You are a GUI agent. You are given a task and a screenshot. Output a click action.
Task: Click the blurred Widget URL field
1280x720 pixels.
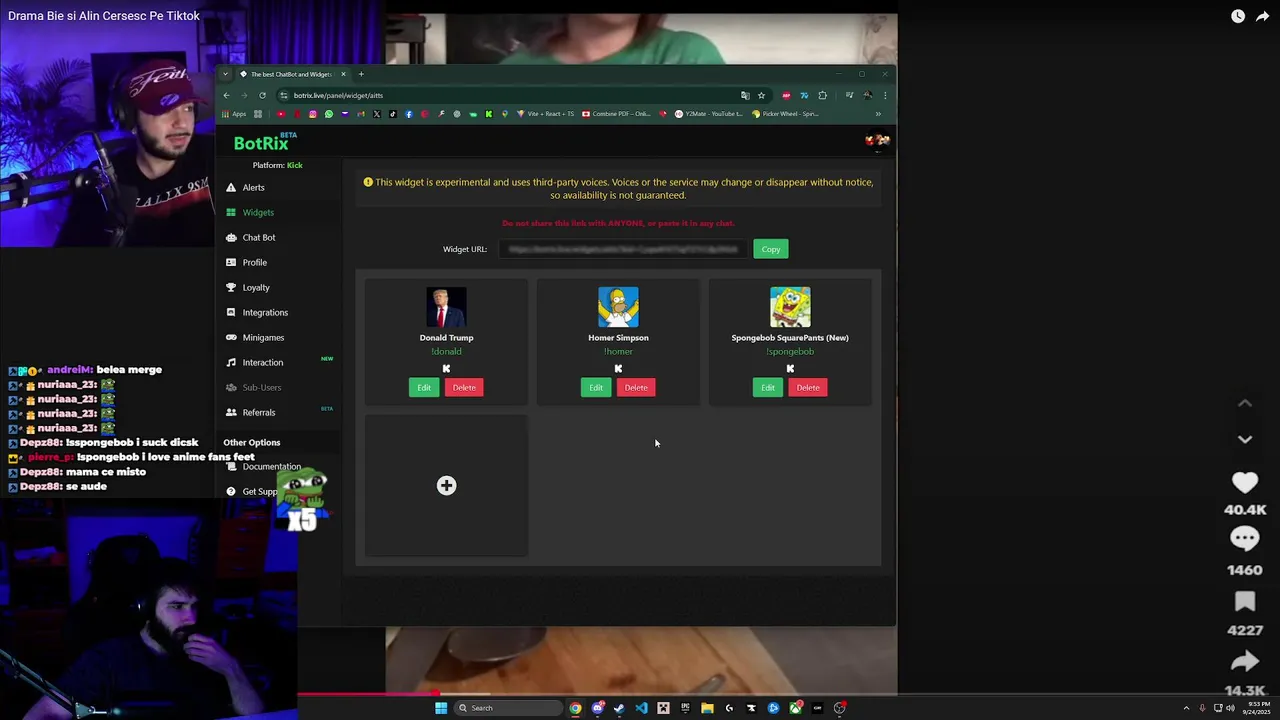623,249
